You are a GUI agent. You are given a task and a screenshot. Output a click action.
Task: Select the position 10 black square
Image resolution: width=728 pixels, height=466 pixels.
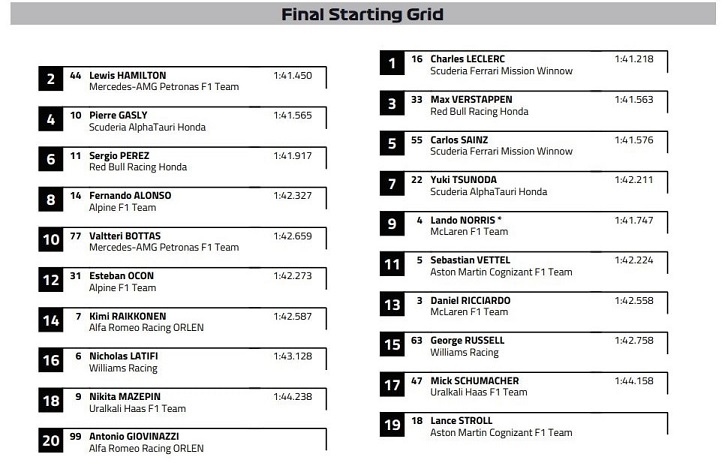51,239
